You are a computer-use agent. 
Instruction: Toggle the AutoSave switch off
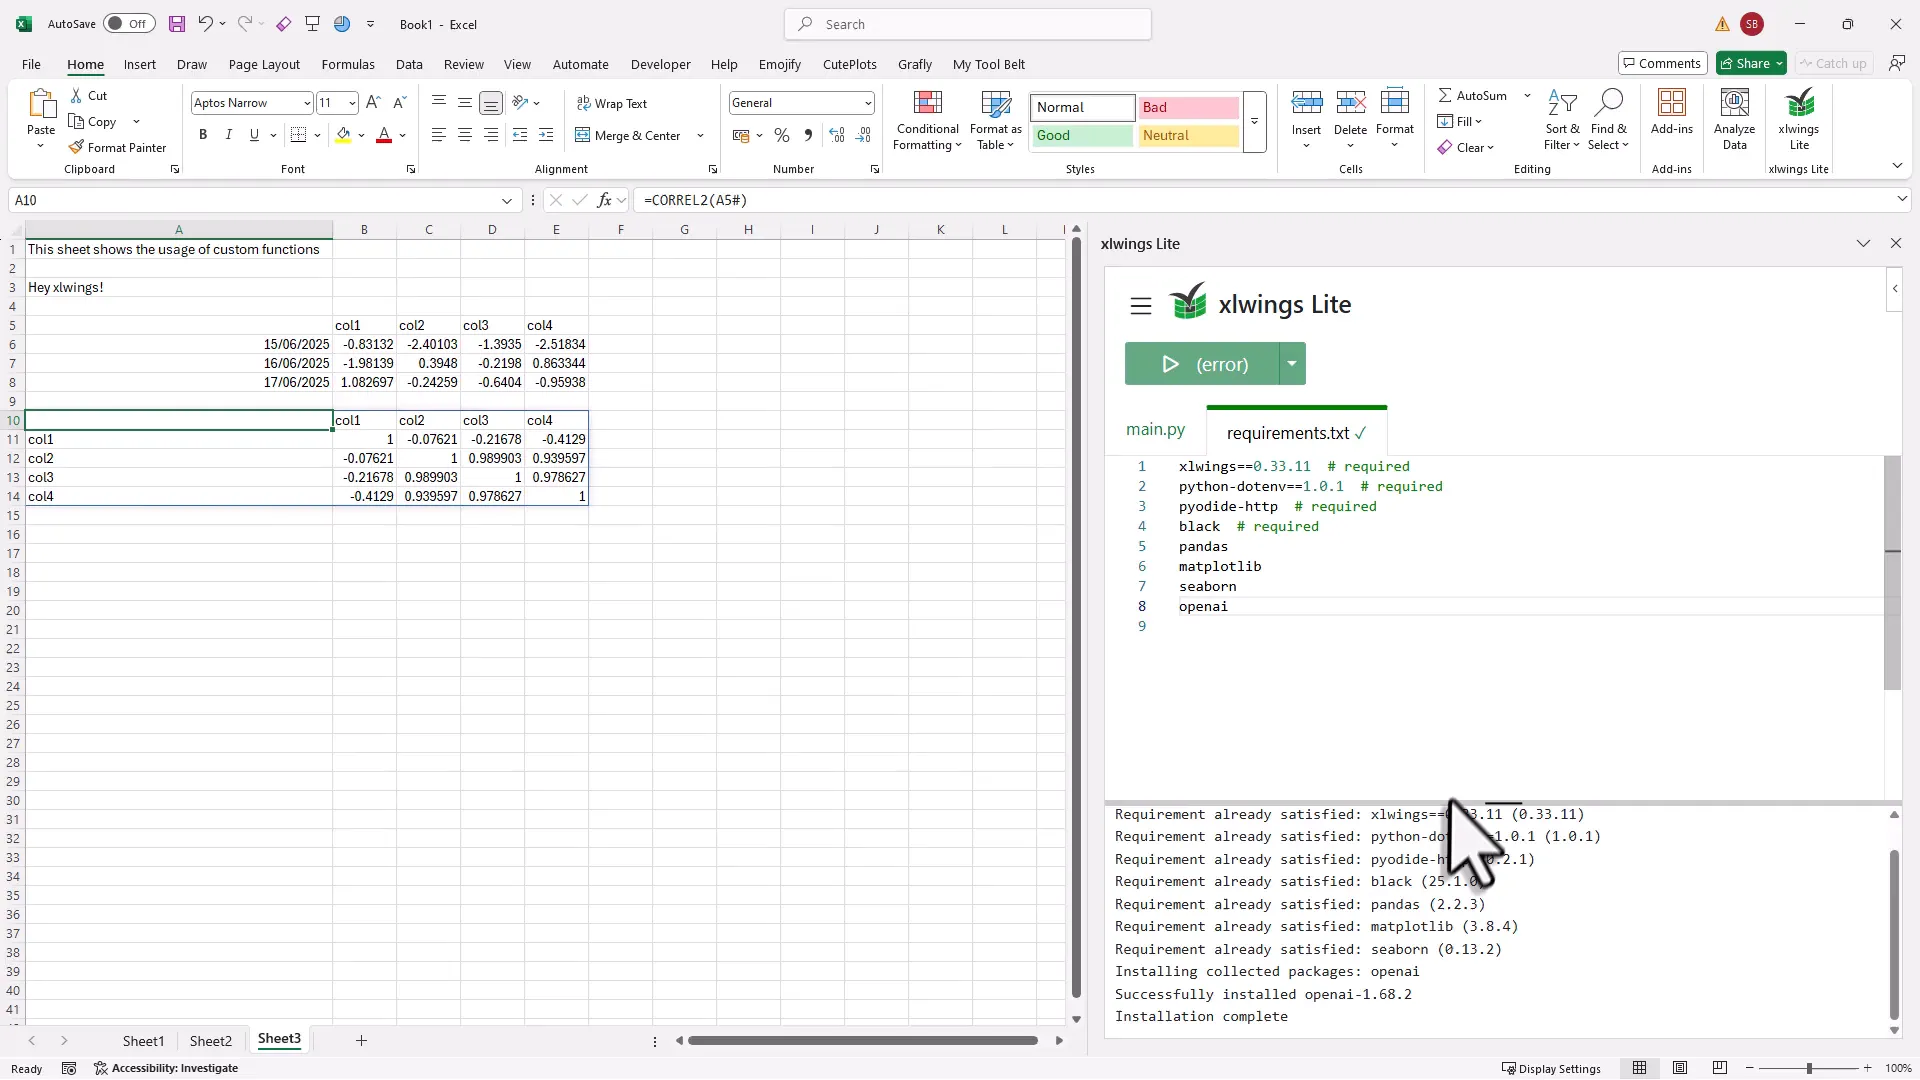coord(128,23)
